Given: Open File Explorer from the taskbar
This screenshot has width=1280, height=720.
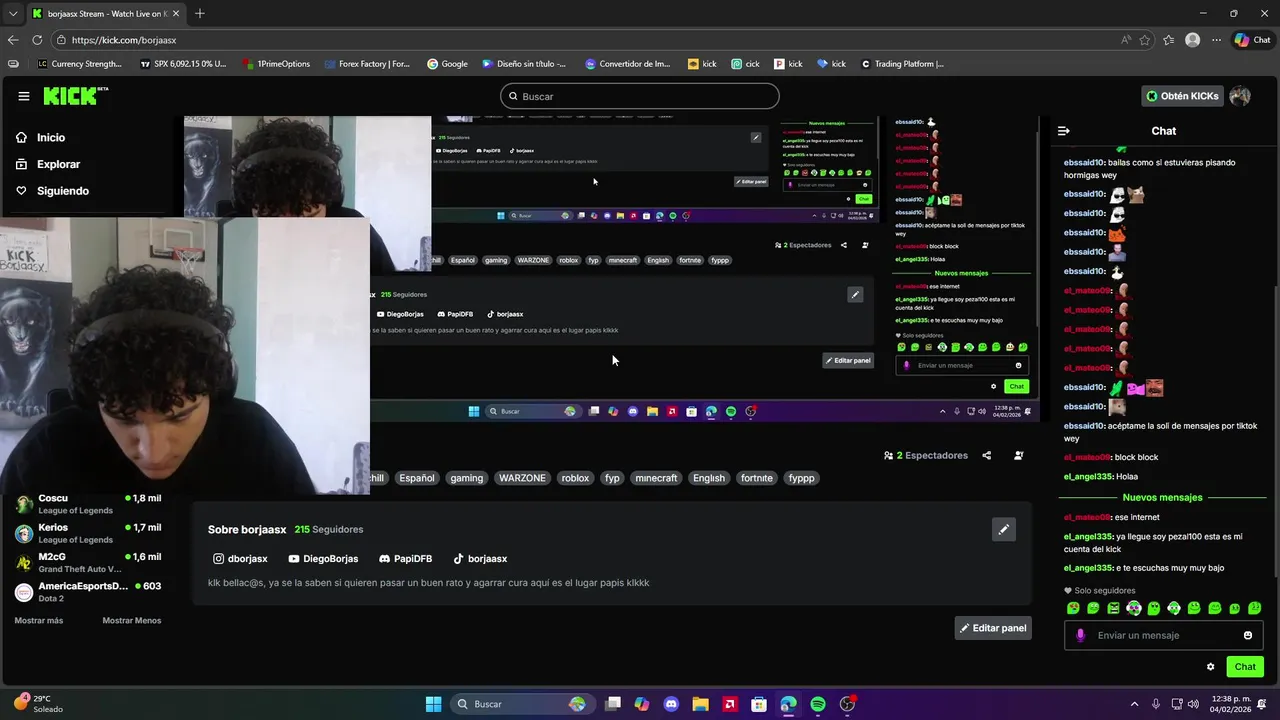Looking at the screenshot, I should (x=700, y=704).
